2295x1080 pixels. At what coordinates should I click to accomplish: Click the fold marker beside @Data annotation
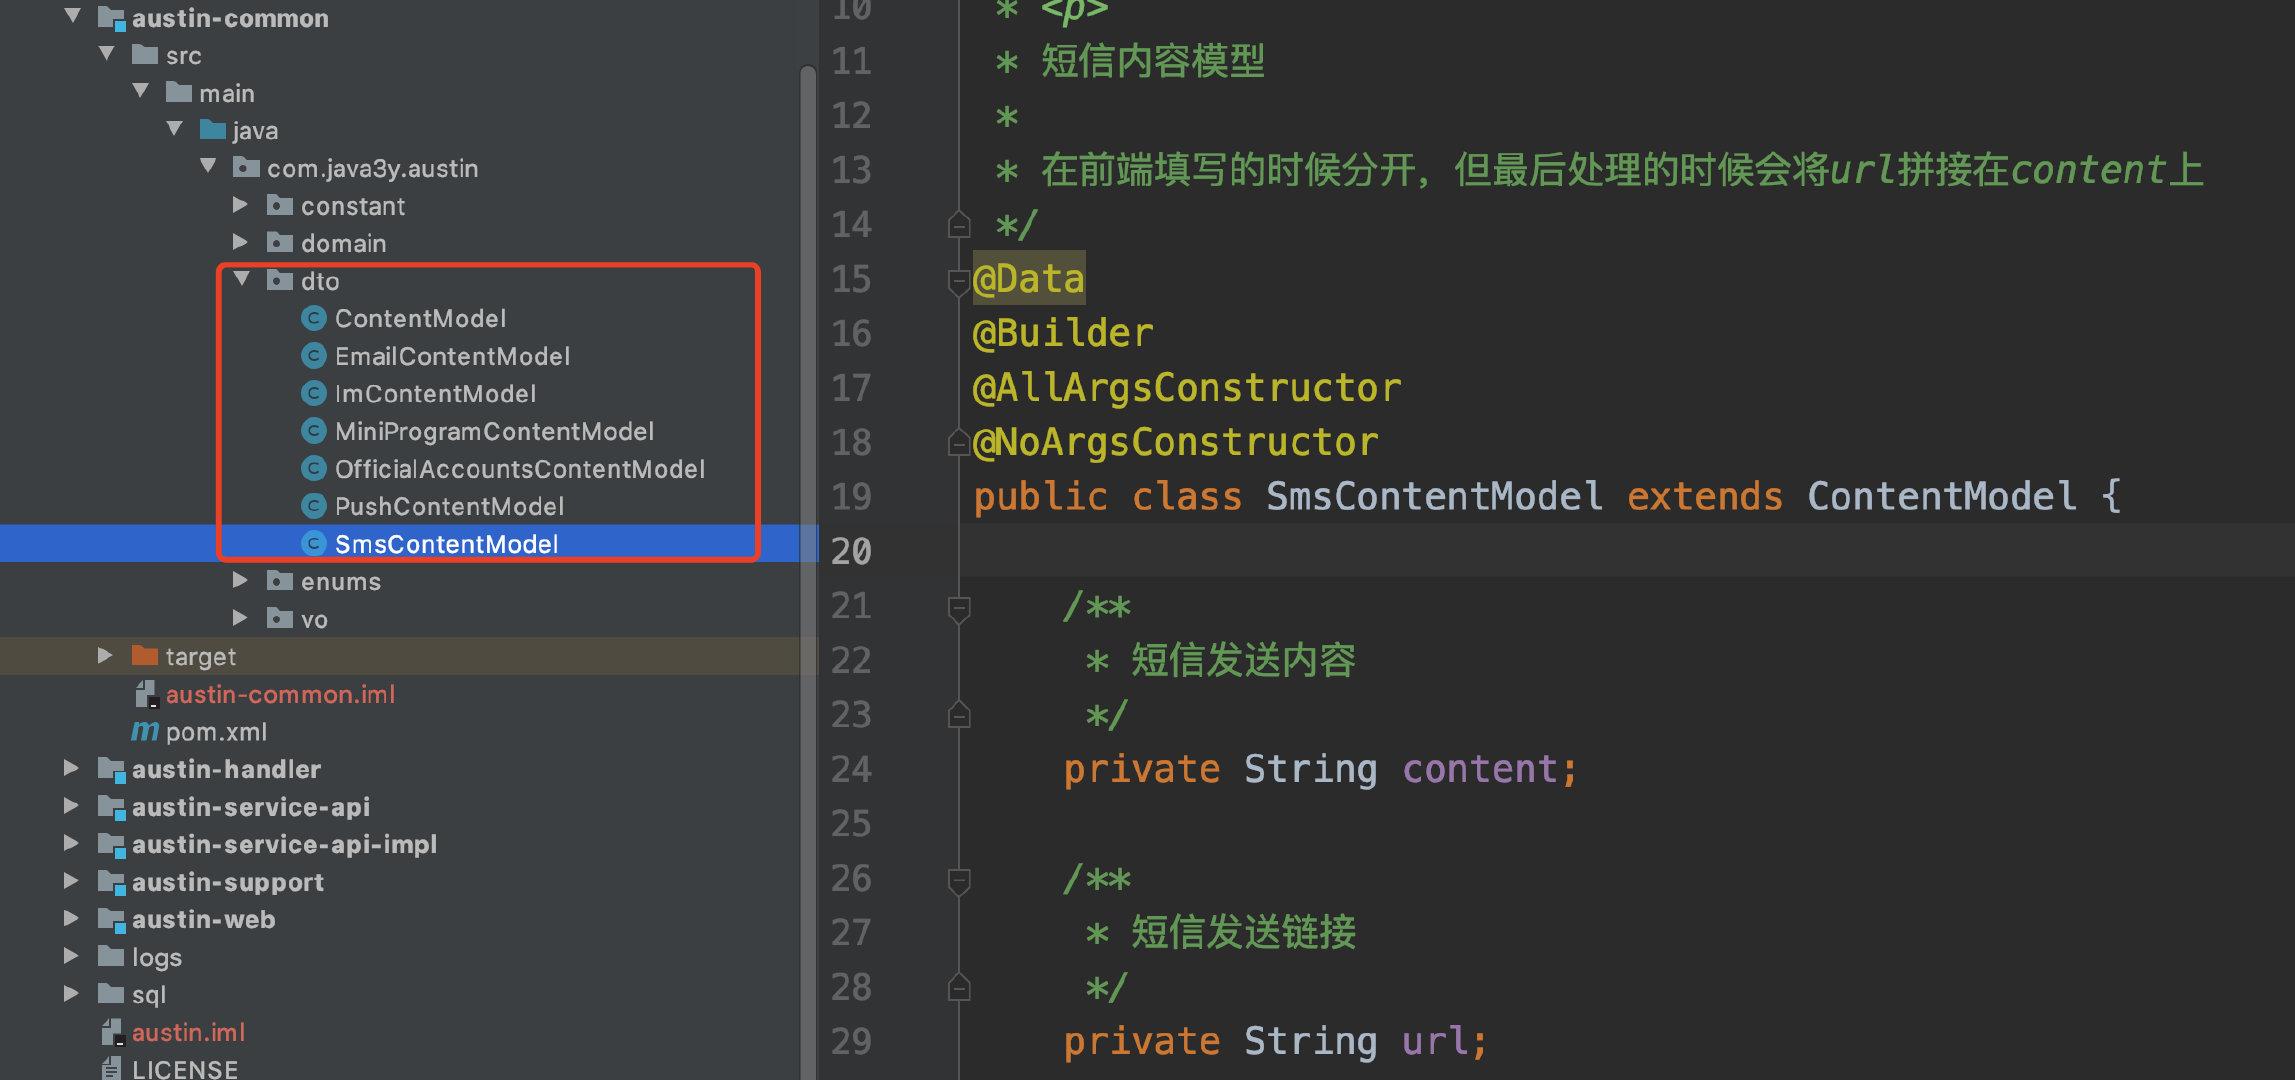pyautogui.click(x=956, y=280)
